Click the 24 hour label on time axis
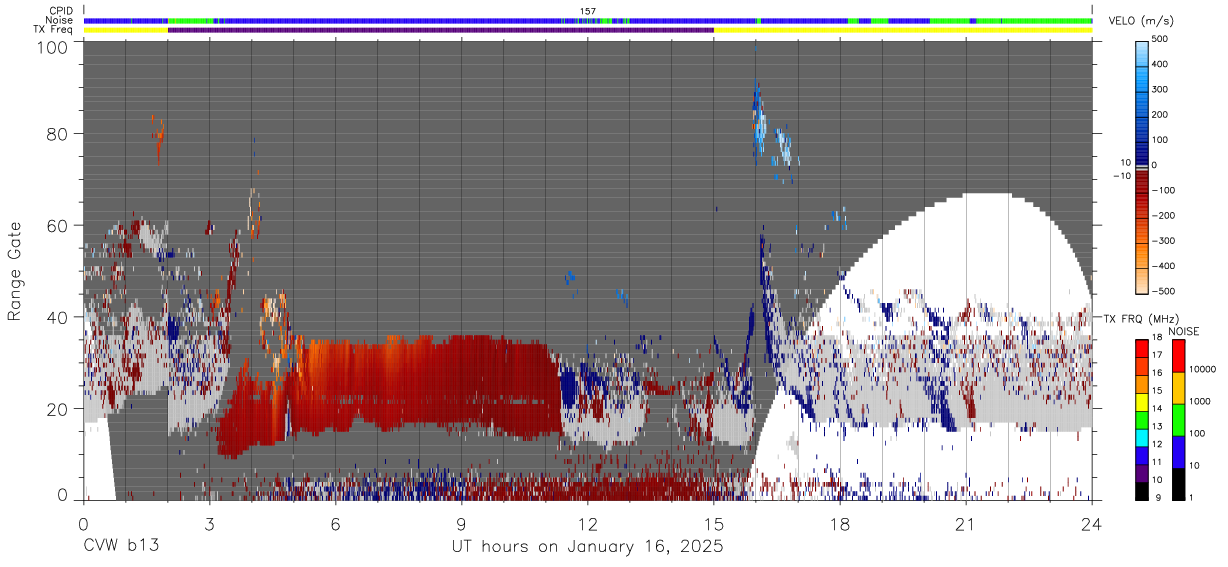Viewport: 1228px width, 567px height. tap(1092, 523)
